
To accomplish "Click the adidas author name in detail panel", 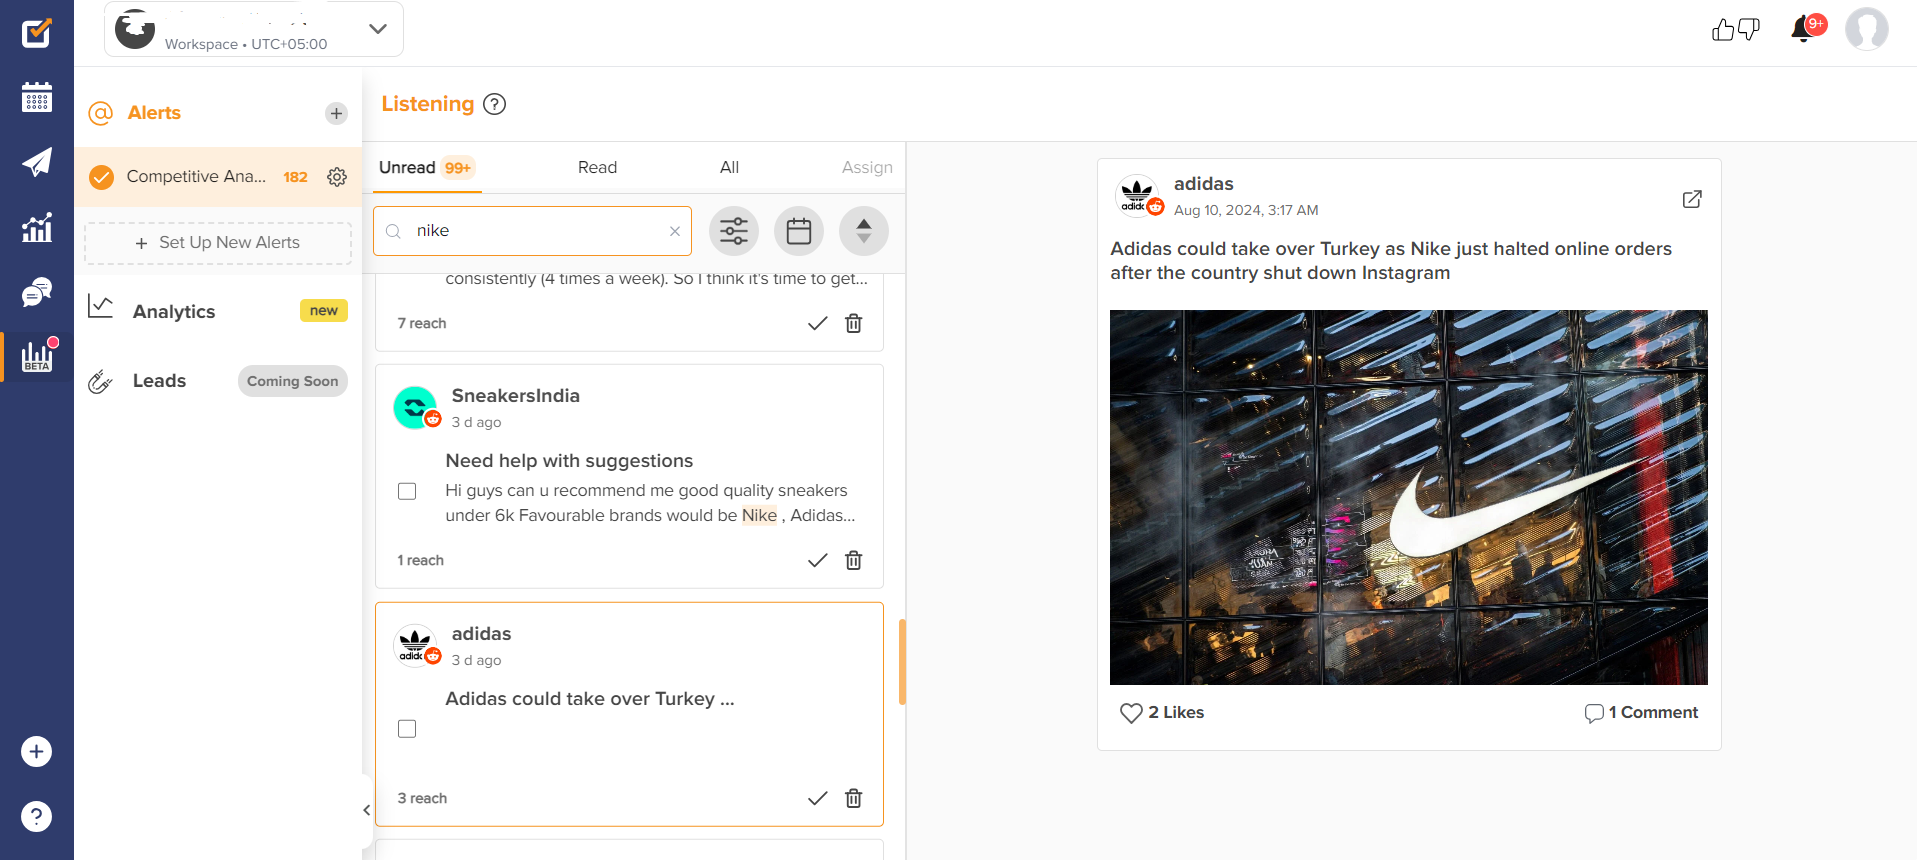I will (1203, 184).
